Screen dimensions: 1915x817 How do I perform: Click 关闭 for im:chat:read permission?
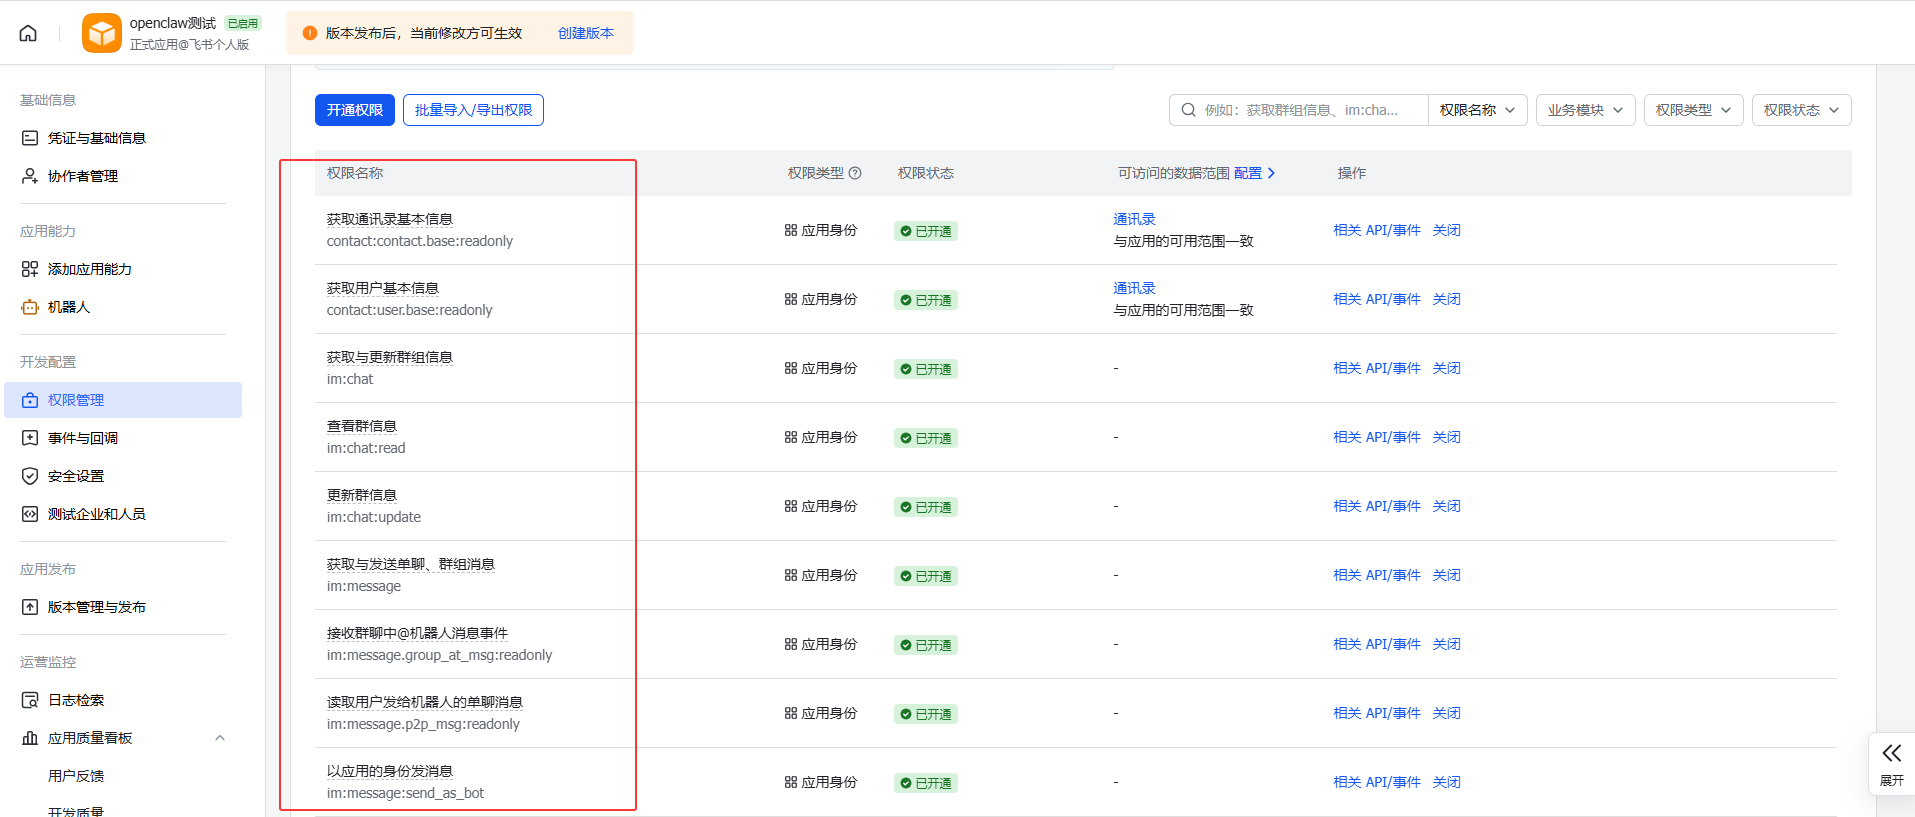[1446, 437]
